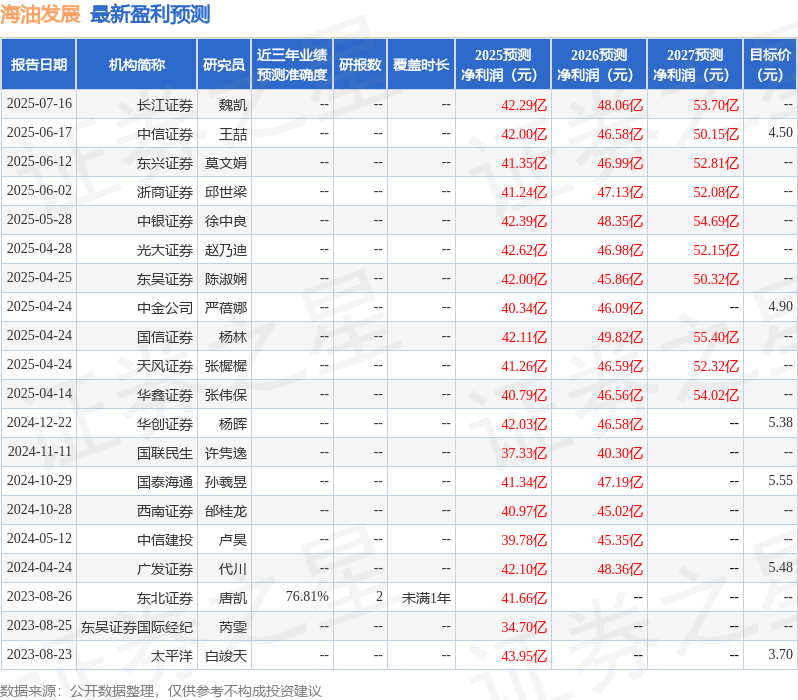Click the institution 华鑫证券

click(165, 396)
